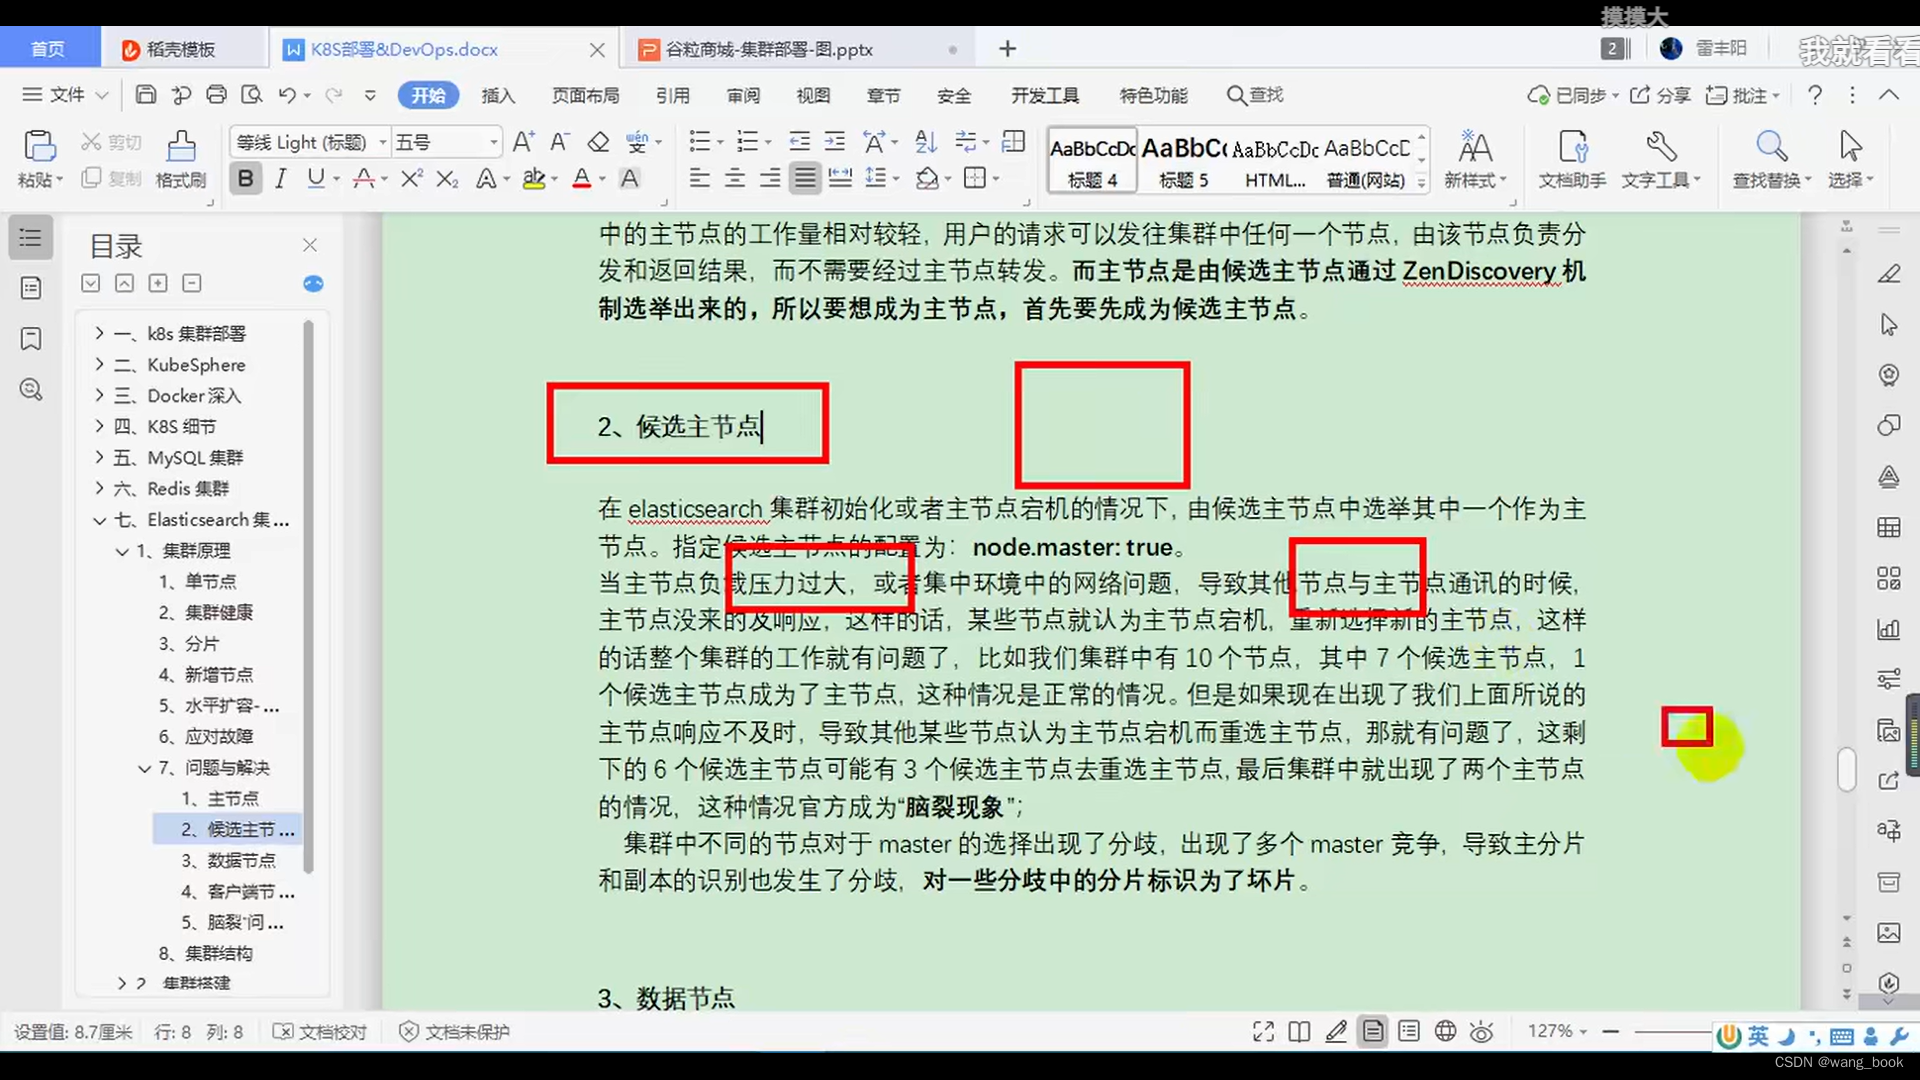The width and height of the screenshot is (1920, 1080).
Task: Toggle underline formatting
Action: pos(315,178)
